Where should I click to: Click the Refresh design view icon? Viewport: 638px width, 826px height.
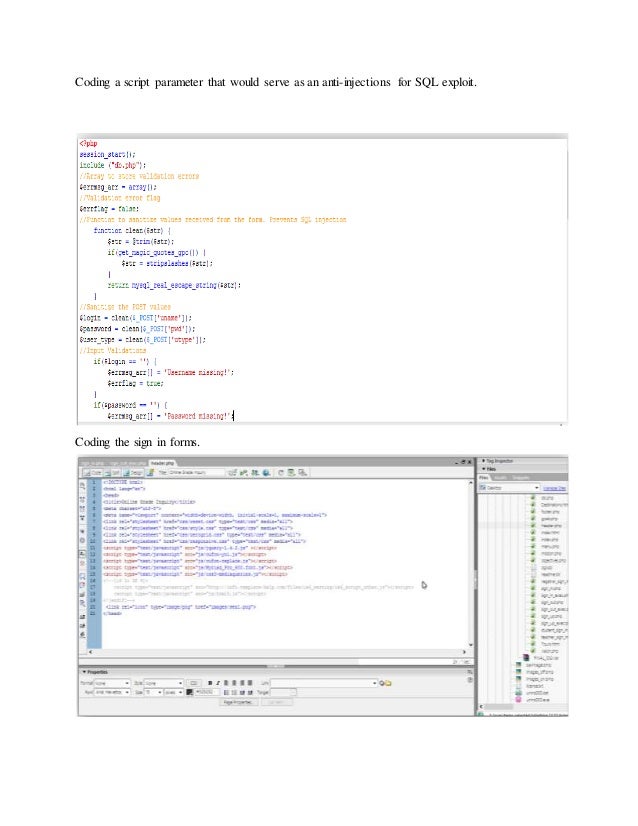coord(281,473)
